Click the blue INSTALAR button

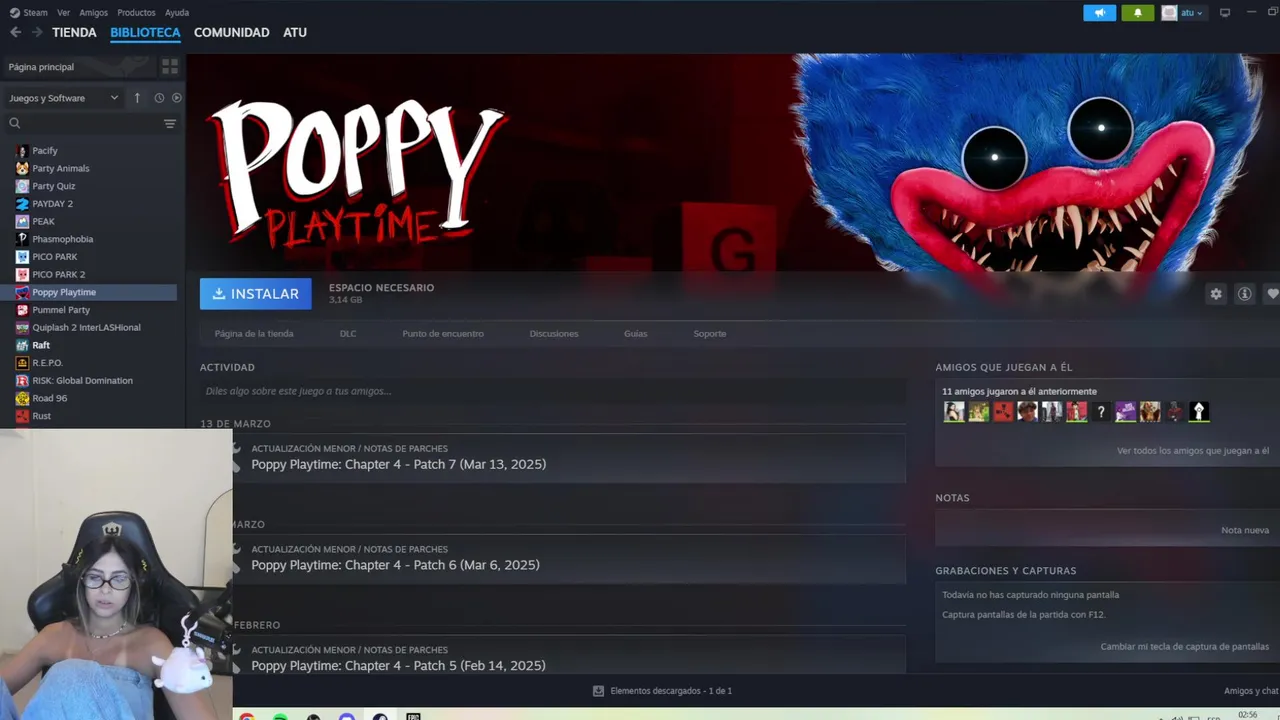tap(255, 294)
